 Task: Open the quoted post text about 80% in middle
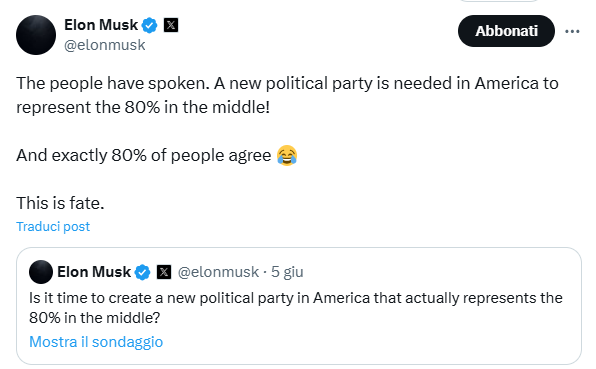[296, 308]
